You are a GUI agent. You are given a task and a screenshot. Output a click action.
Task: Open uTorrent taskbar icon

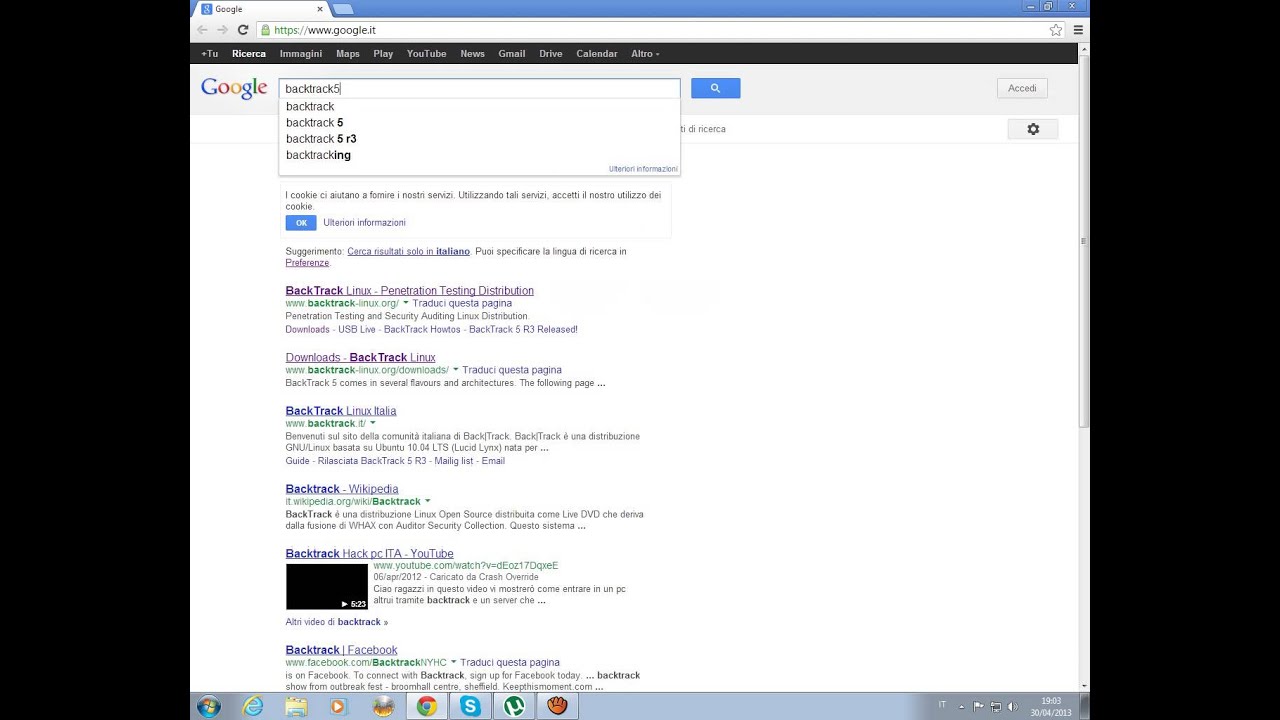514,706
